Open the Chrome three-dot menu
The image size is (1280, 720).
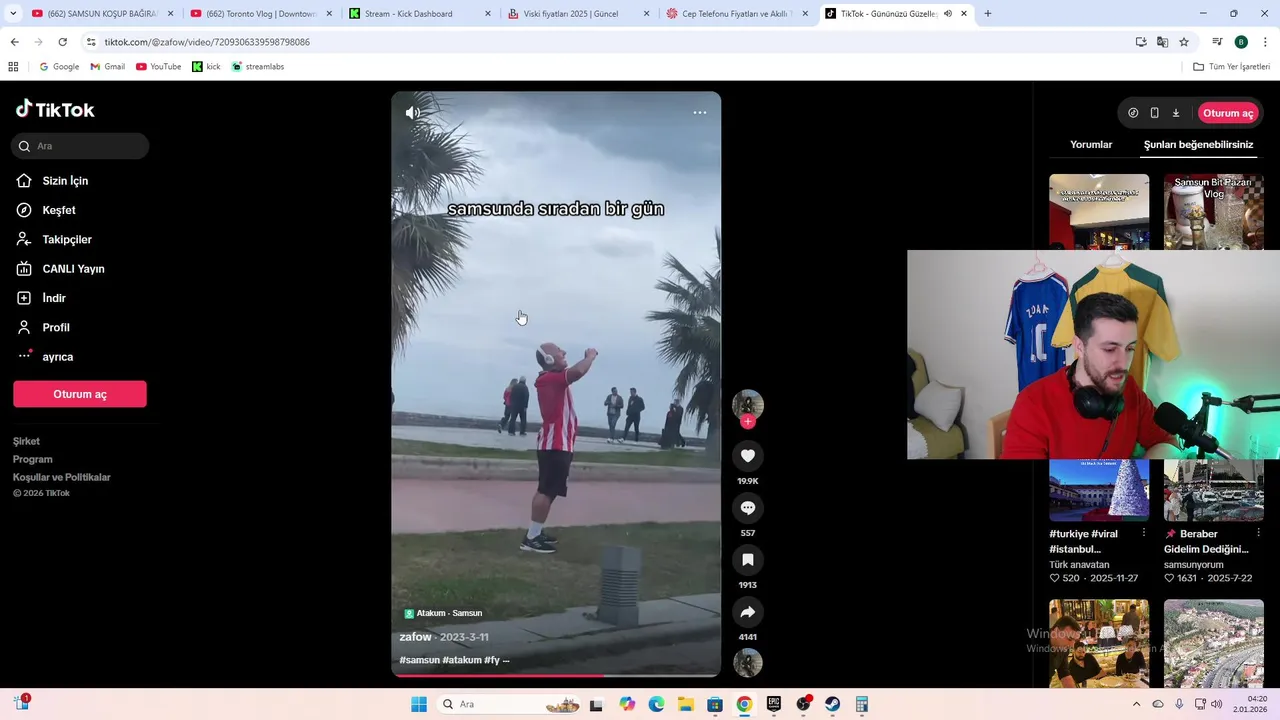pyautogui.click(x=1265, y=42)
